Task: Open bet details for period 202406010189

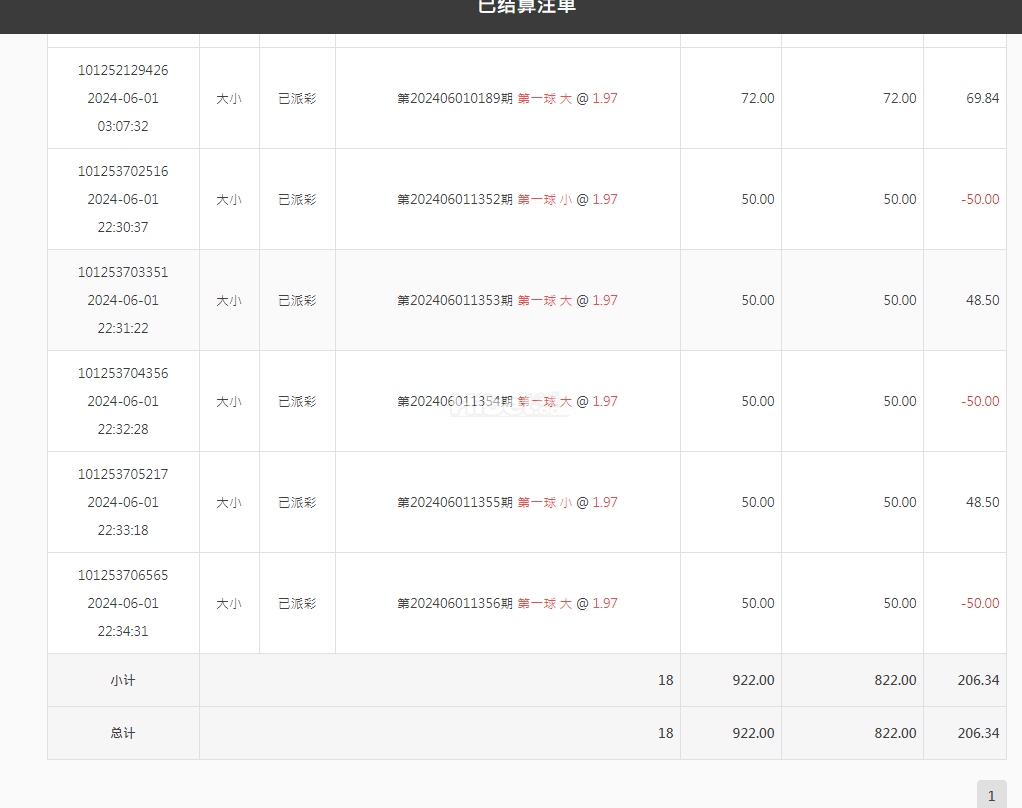Action: coord(508,98)
